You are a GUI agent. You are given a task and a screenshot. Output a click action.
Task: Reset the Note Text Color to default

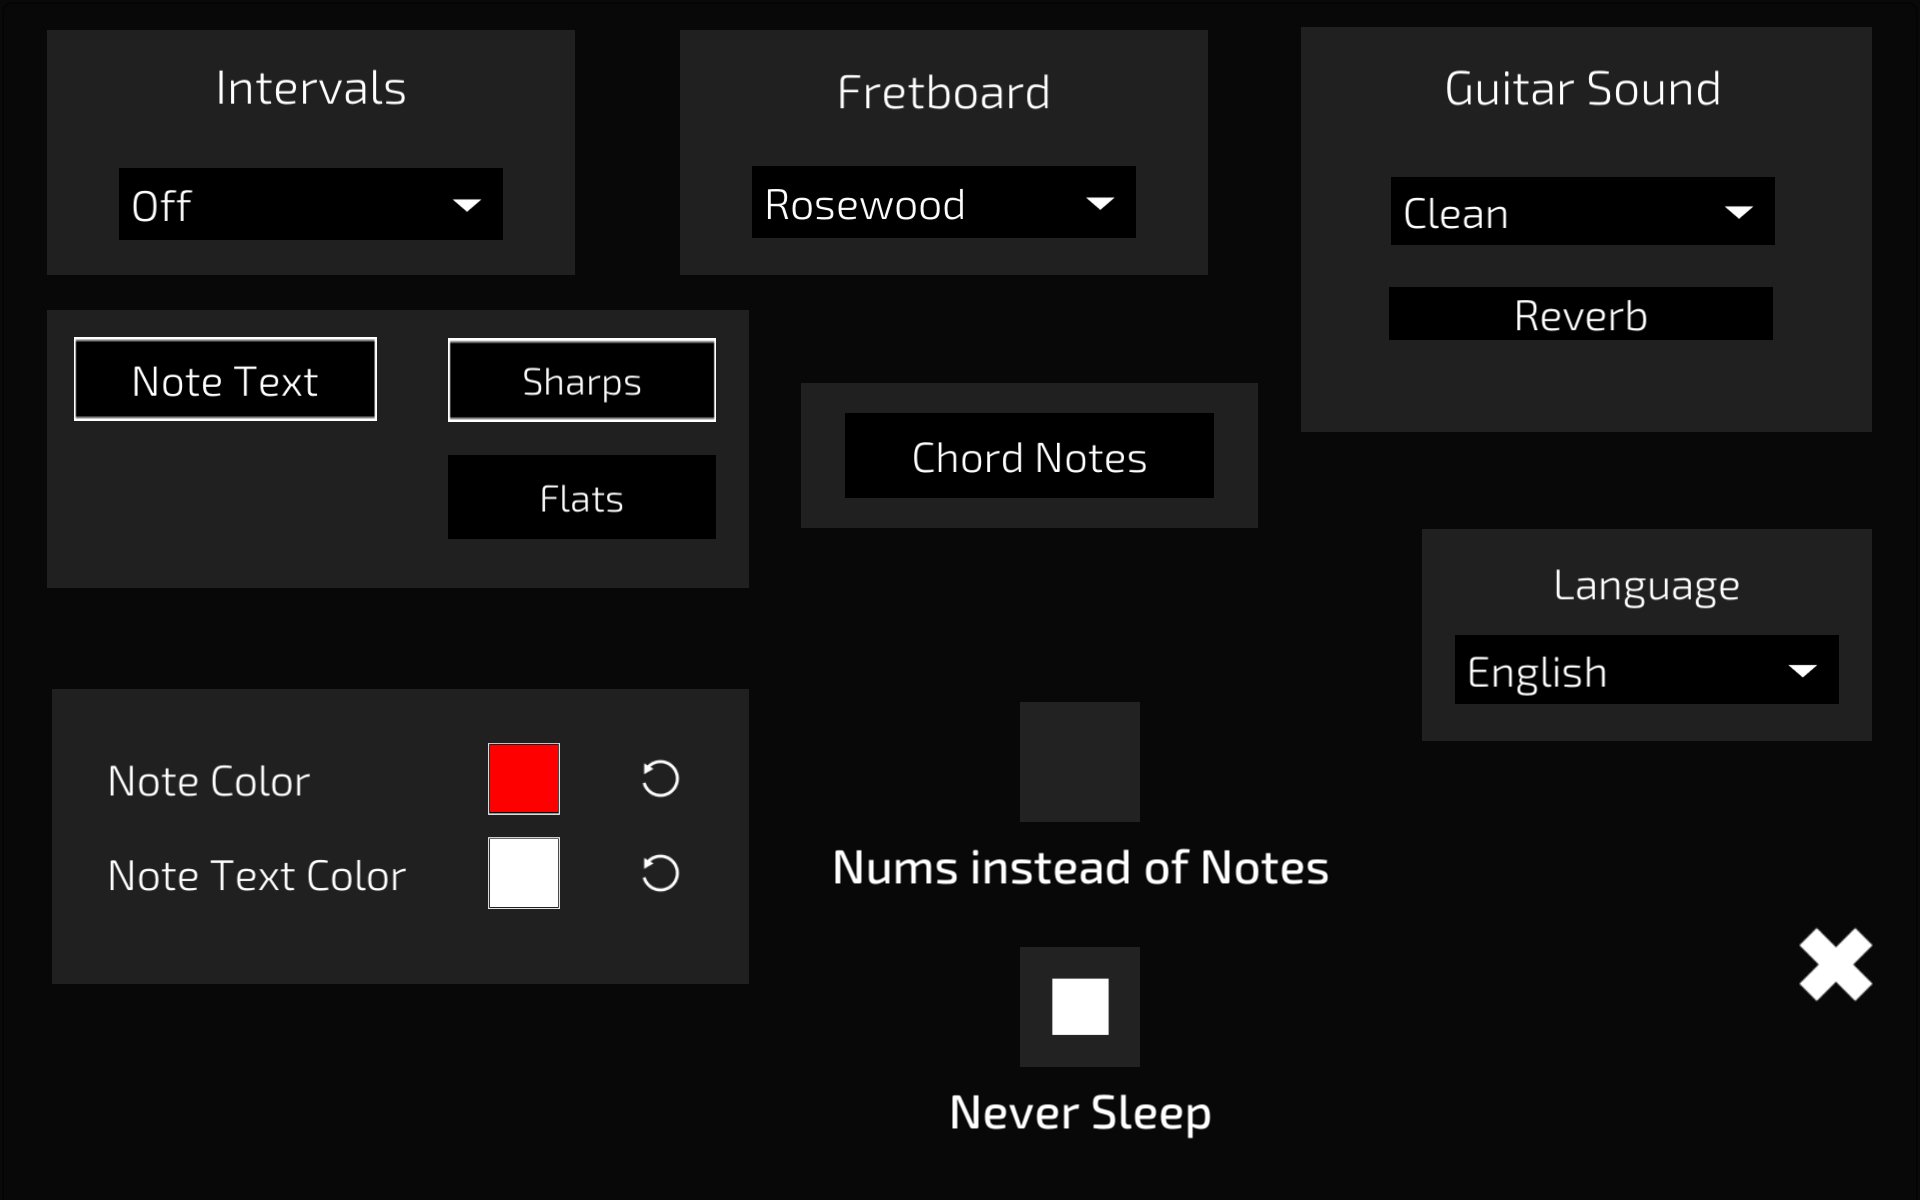660,873
